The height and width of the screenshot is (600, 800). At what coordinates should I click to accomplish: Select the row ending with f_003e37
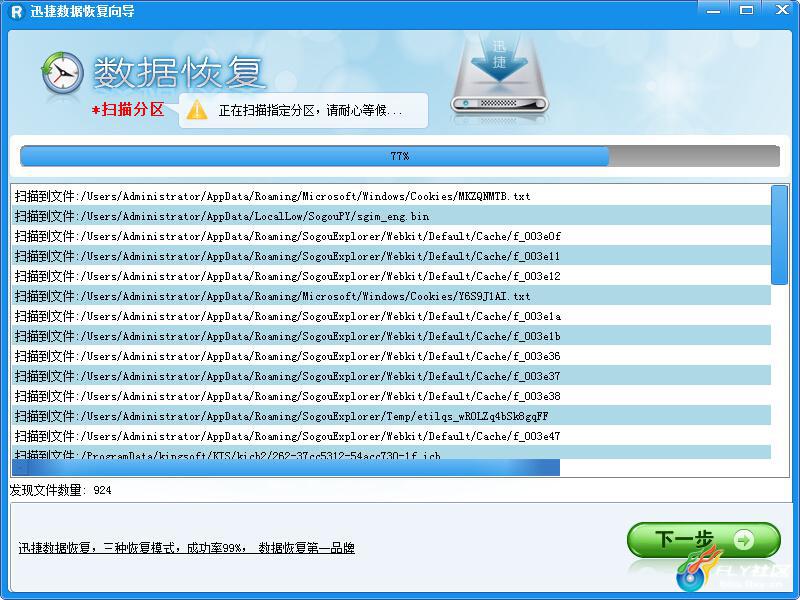391,376
